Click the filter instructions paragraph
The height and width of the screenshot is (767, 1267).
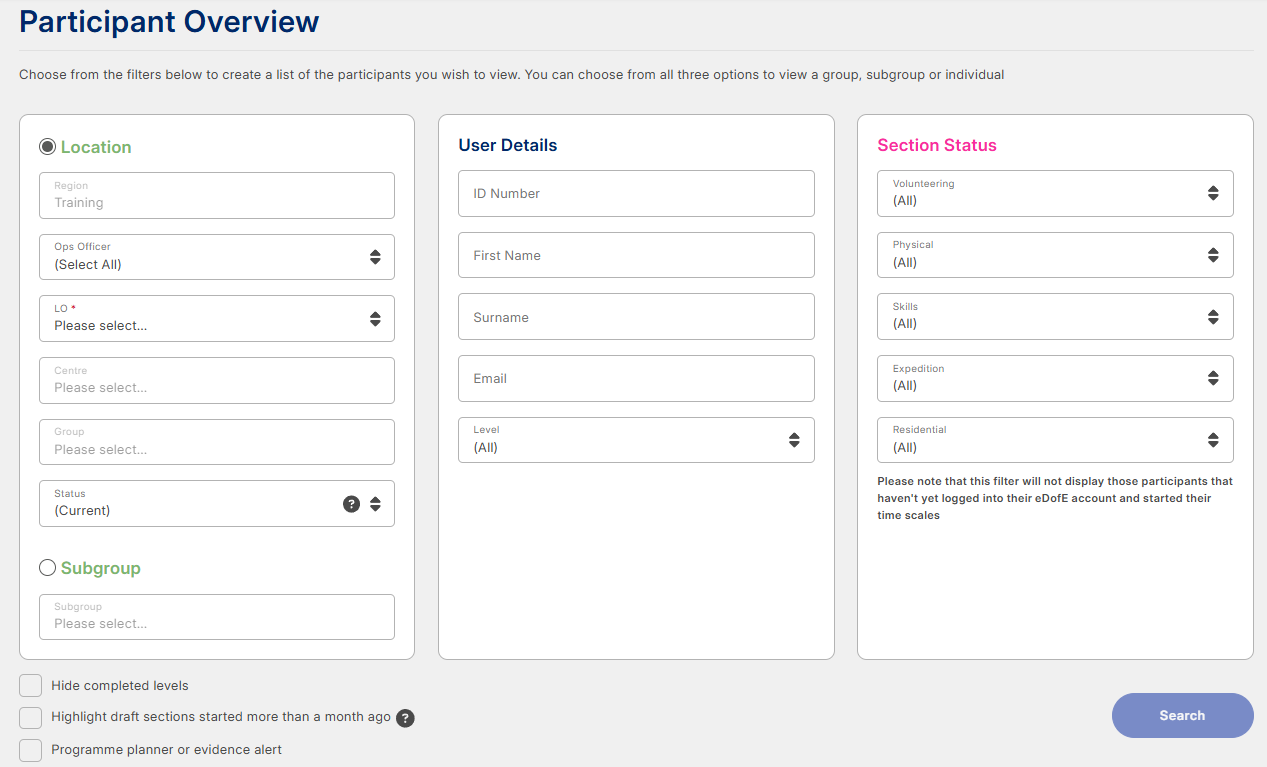(x=511, y=75)
